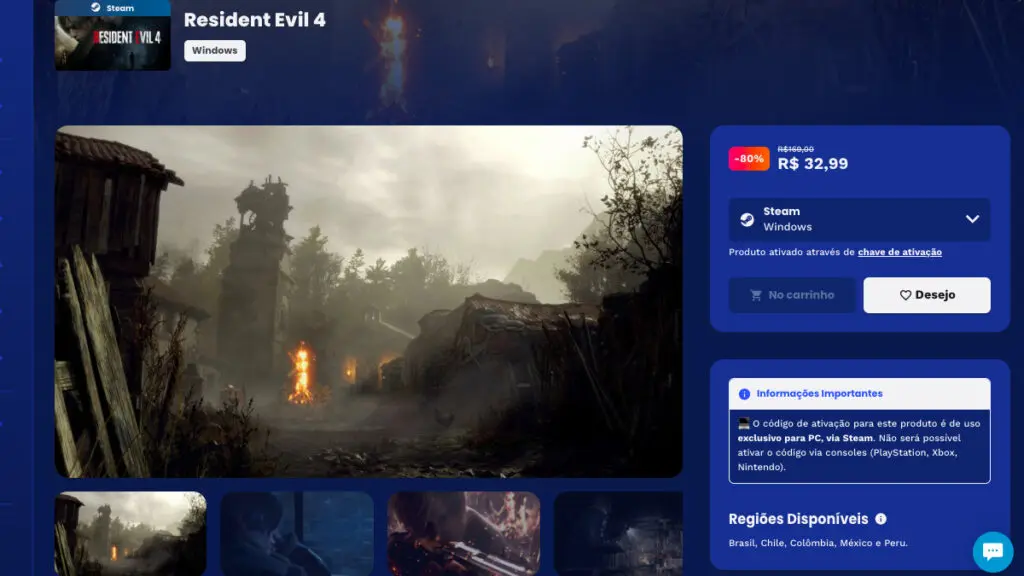Select the village scene thumbnail
Image resolution: width=1024 pixels, height=576 pixels.
[131, 534]
